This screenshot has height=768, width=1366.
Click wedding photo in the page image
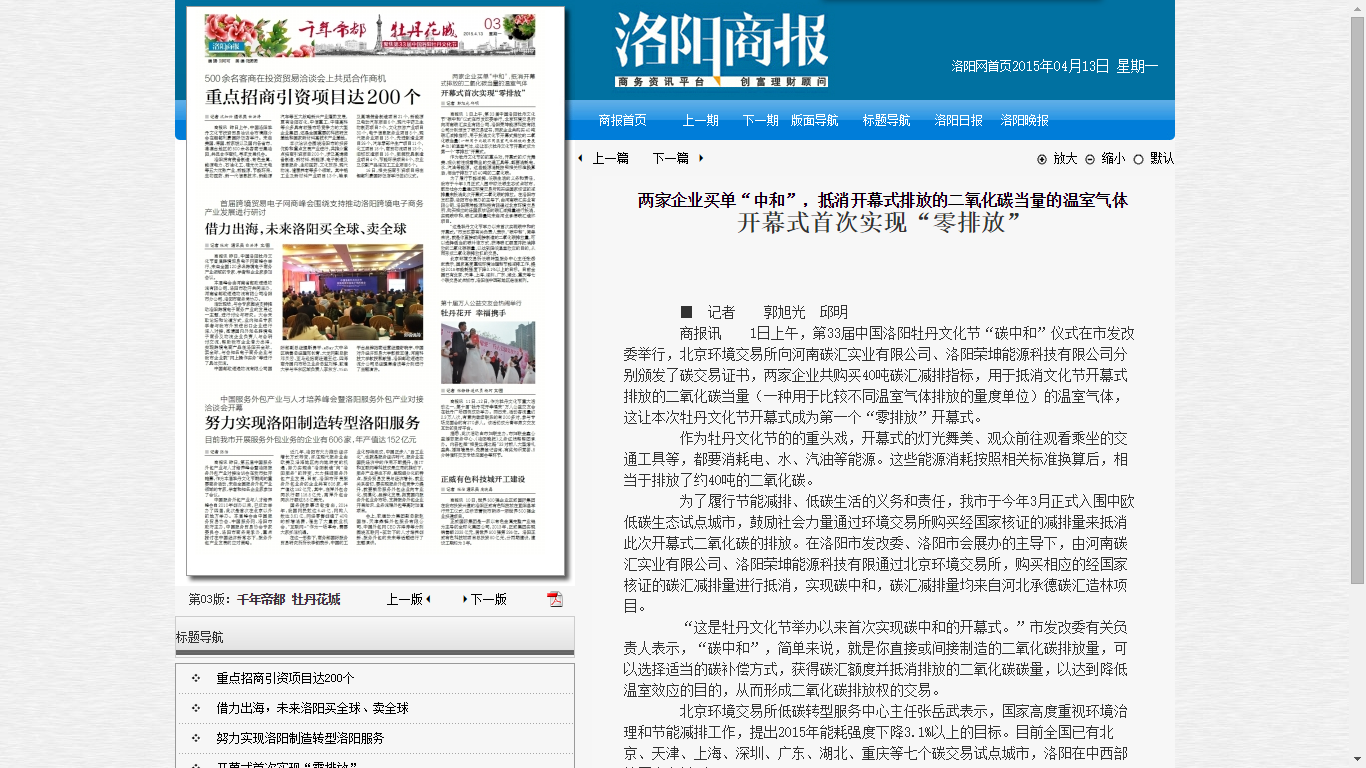488,351
